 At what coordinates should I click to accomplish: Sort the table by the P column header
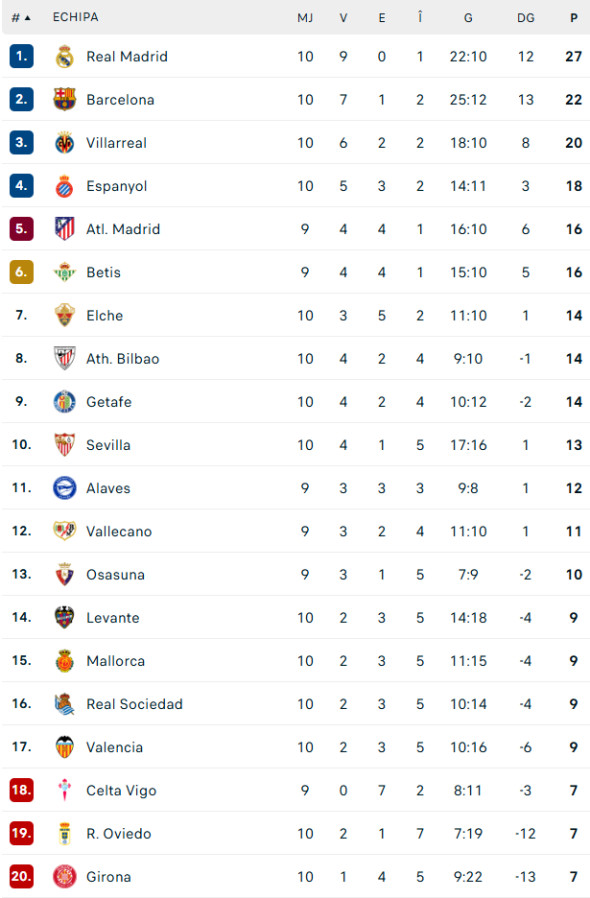tap(573, 17)
